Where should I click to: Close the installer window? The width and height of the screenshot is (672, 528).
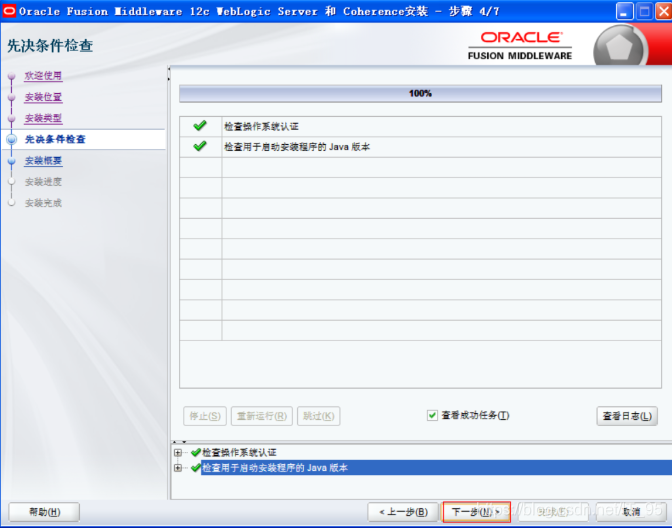663,11
